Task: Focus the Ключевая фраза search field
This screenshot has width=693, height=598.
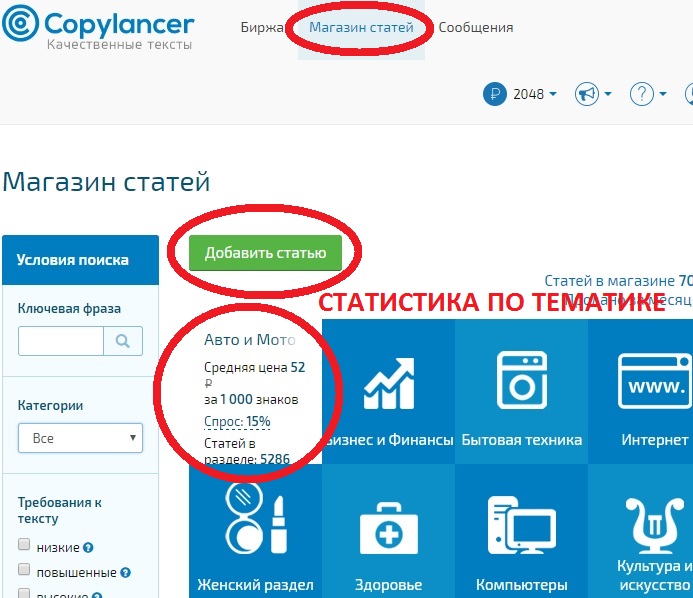Action: pyautogui.click(x=61, y=341)
